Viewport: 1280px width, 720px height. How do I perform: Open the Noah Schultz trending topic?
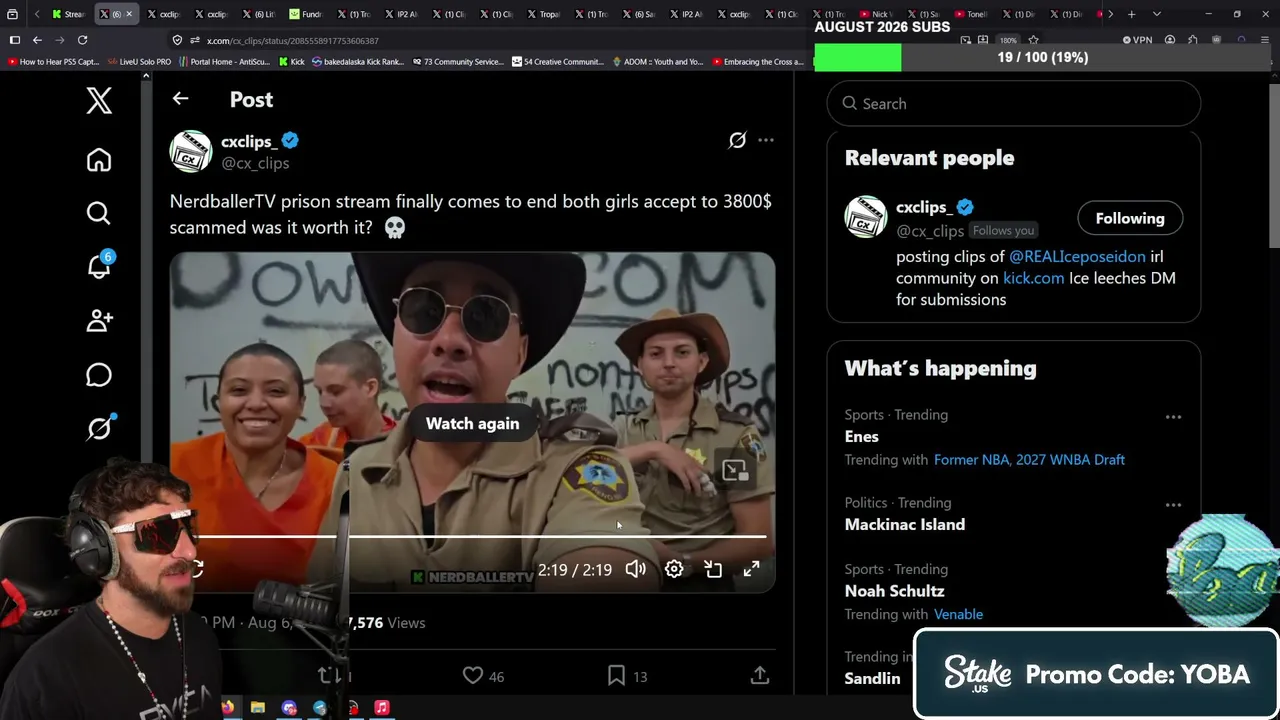click(x=894, y=591)
